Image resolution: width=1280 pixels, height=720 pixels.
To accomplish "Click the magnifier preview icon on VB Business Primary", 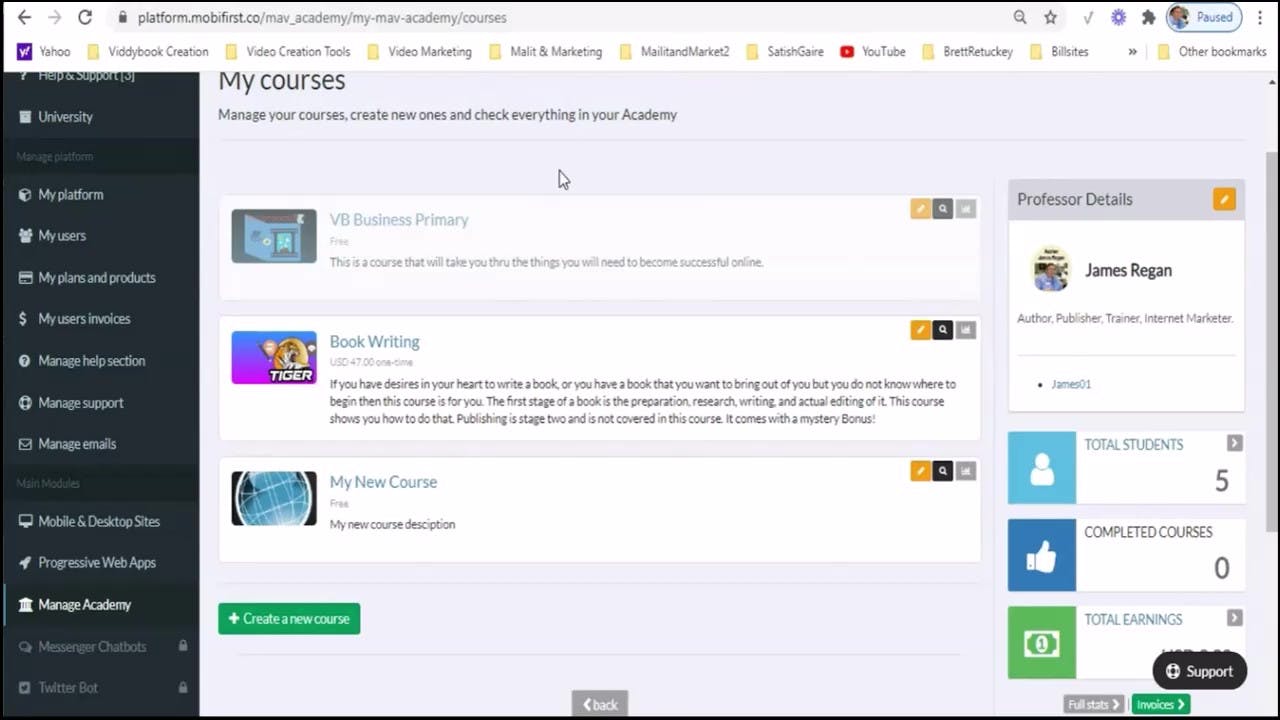I will [x=943, y=208].
